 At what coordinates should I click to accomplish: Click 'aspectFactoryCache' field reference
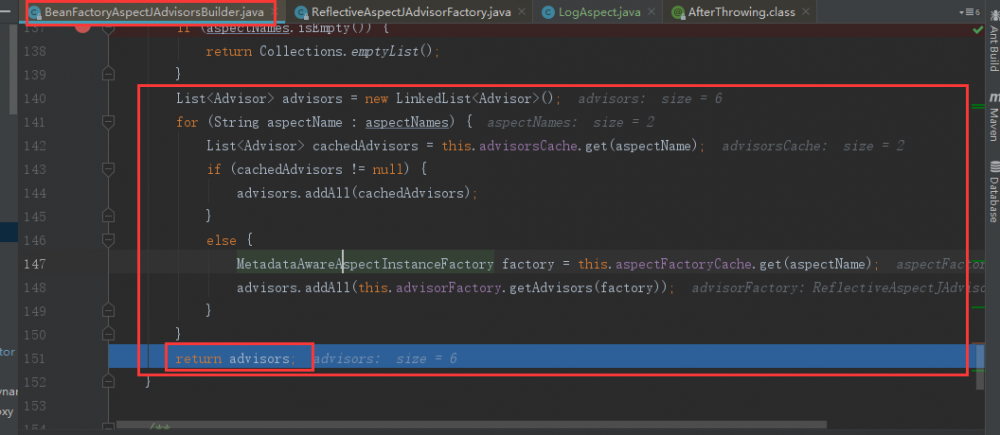coord(684,263)
